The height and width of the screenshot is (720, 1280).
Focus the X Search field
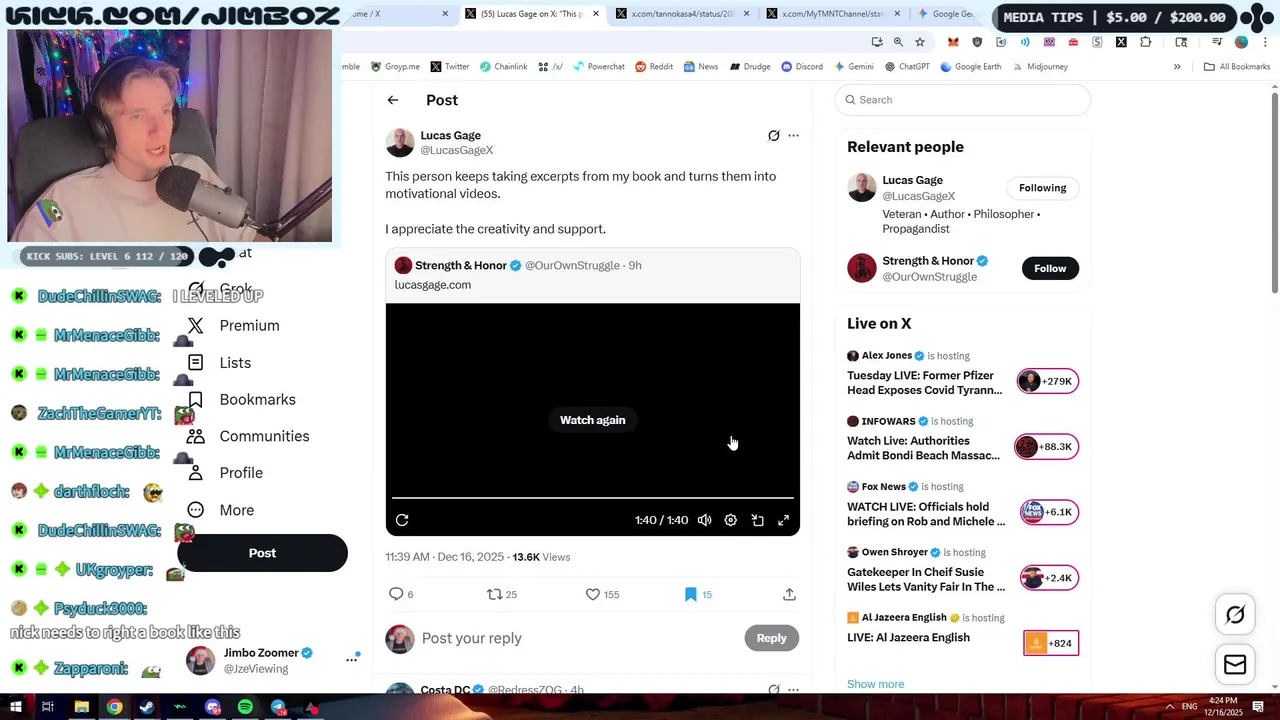[962, 100]
